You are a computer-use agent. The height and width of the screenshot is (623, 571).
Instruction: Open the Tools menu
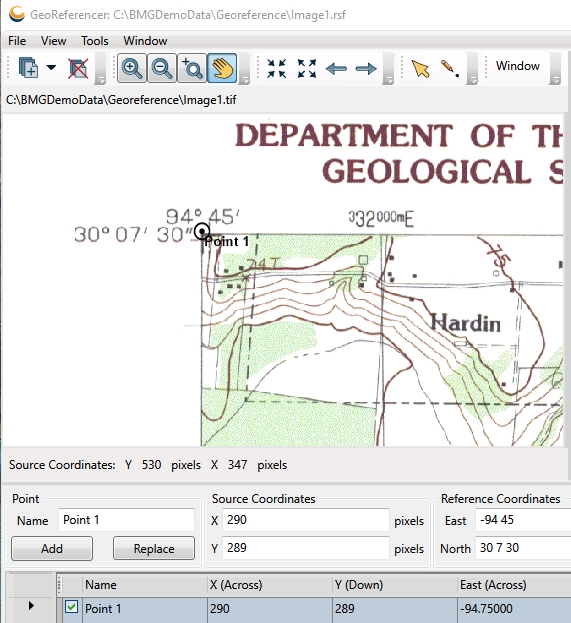[x=95, y=41]
